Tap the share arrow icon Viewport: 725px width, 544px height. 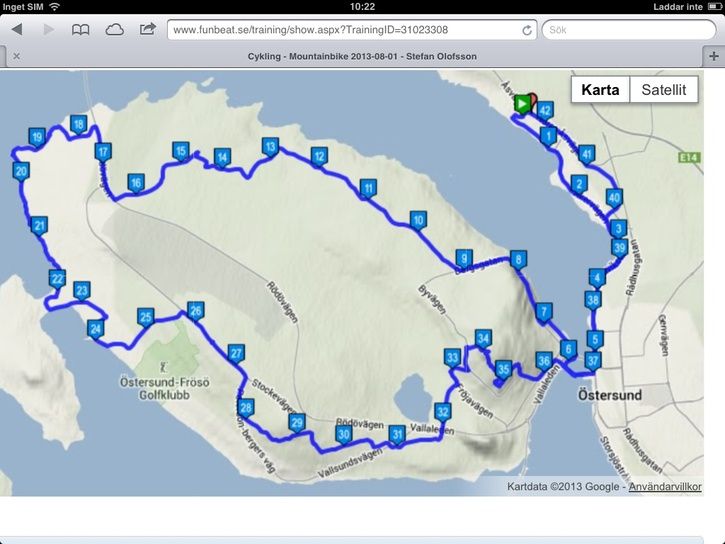tap(147, 30)
